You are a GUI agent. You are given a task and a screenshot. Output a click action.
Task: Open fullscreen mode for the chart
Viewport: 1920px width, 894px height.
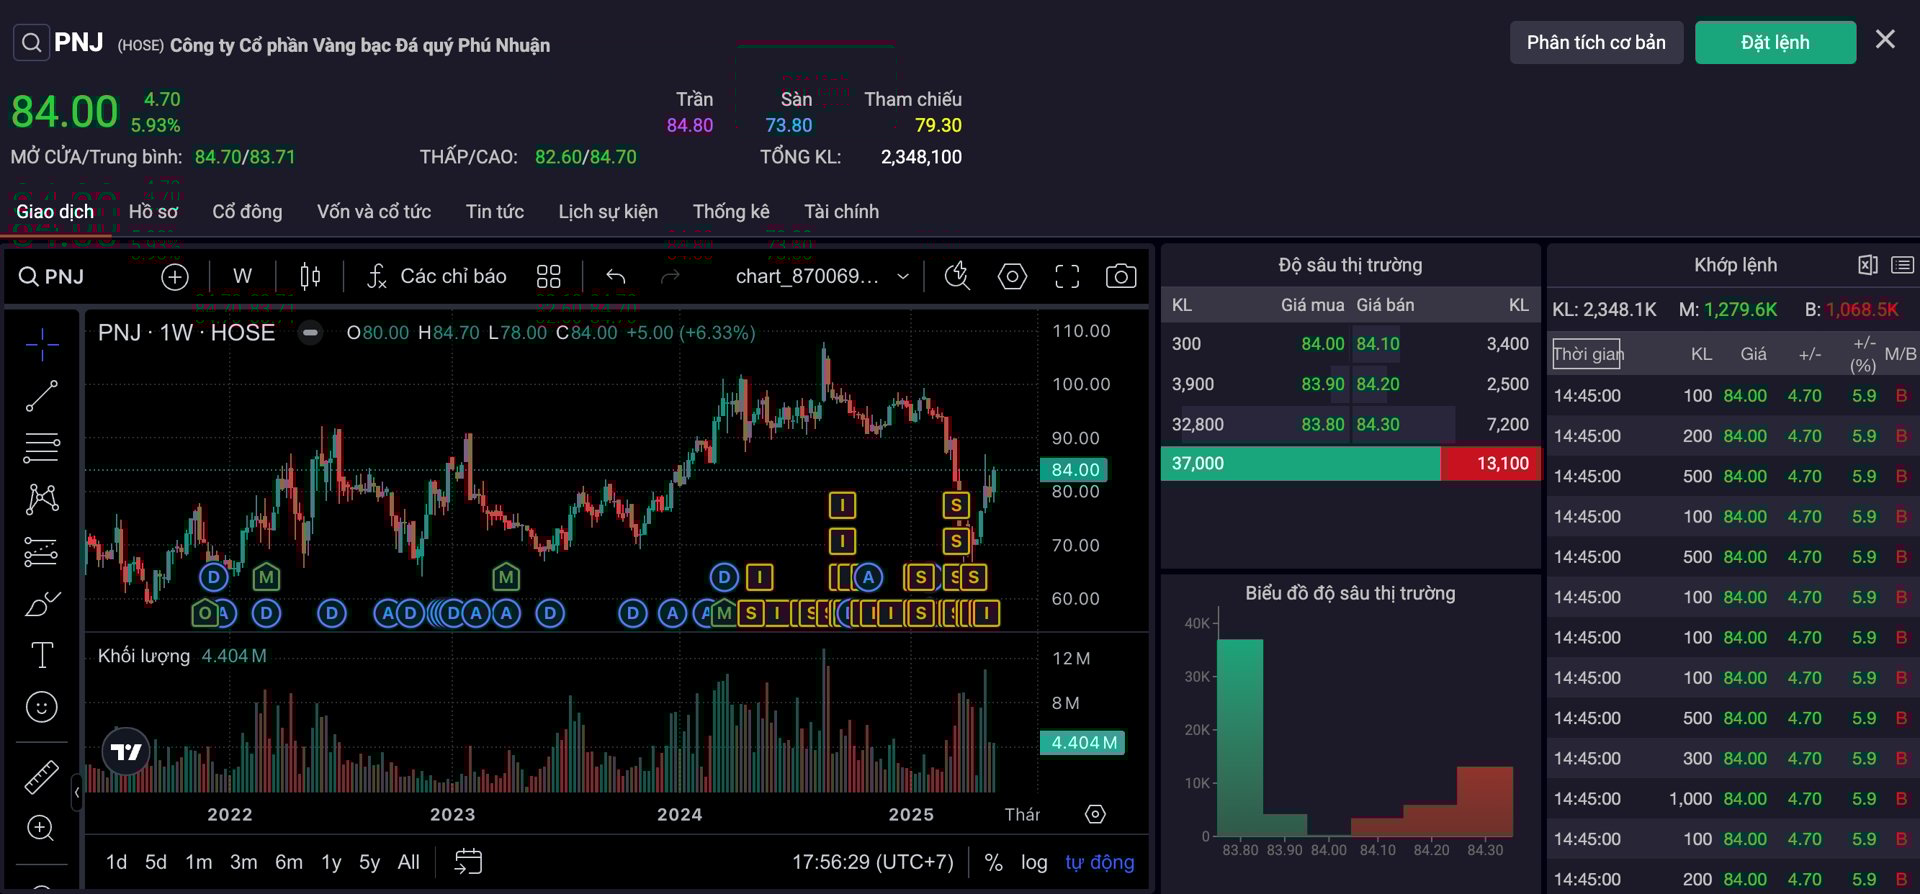point(1067,276)
